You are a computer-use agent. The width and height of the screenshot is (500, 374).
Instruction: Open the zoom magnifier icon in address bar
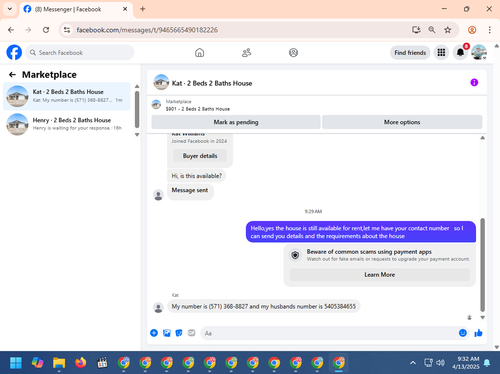(x=432, y=30)
